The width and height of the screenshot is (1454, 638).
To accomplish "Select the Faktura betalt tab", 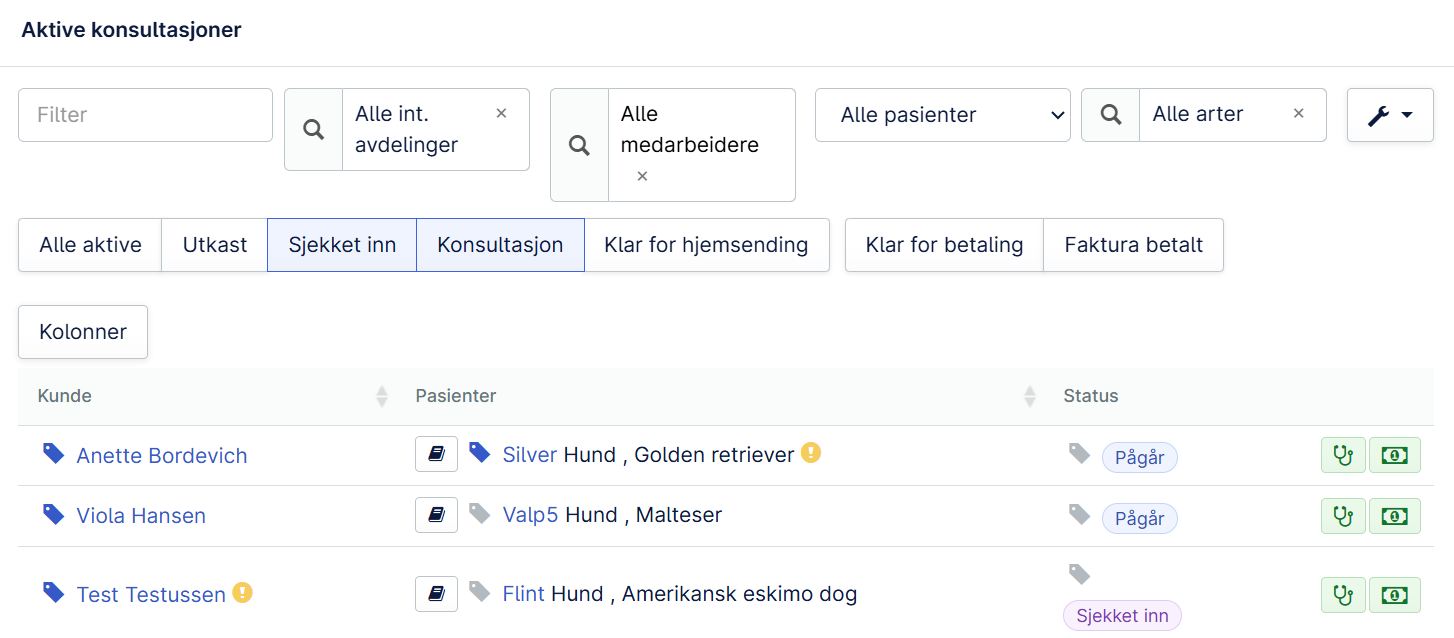I will click(1133, 245).
